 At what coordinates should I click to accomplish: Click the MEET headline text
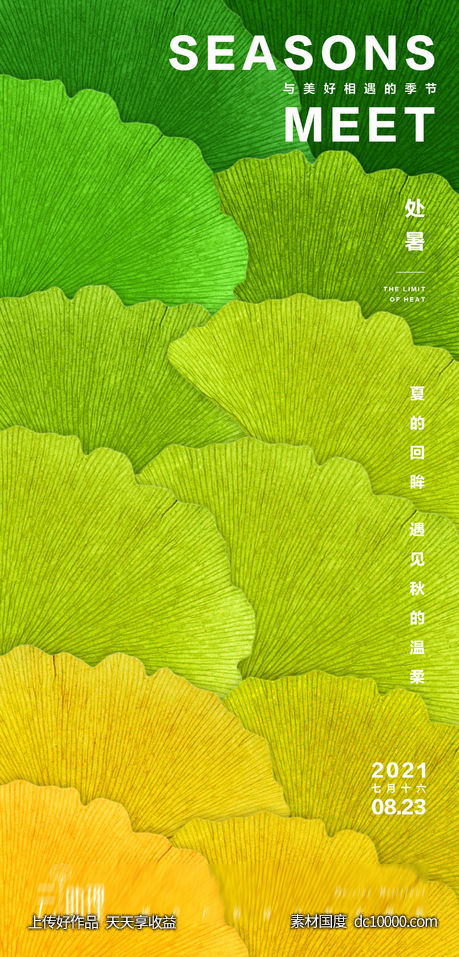pos(360,125)
